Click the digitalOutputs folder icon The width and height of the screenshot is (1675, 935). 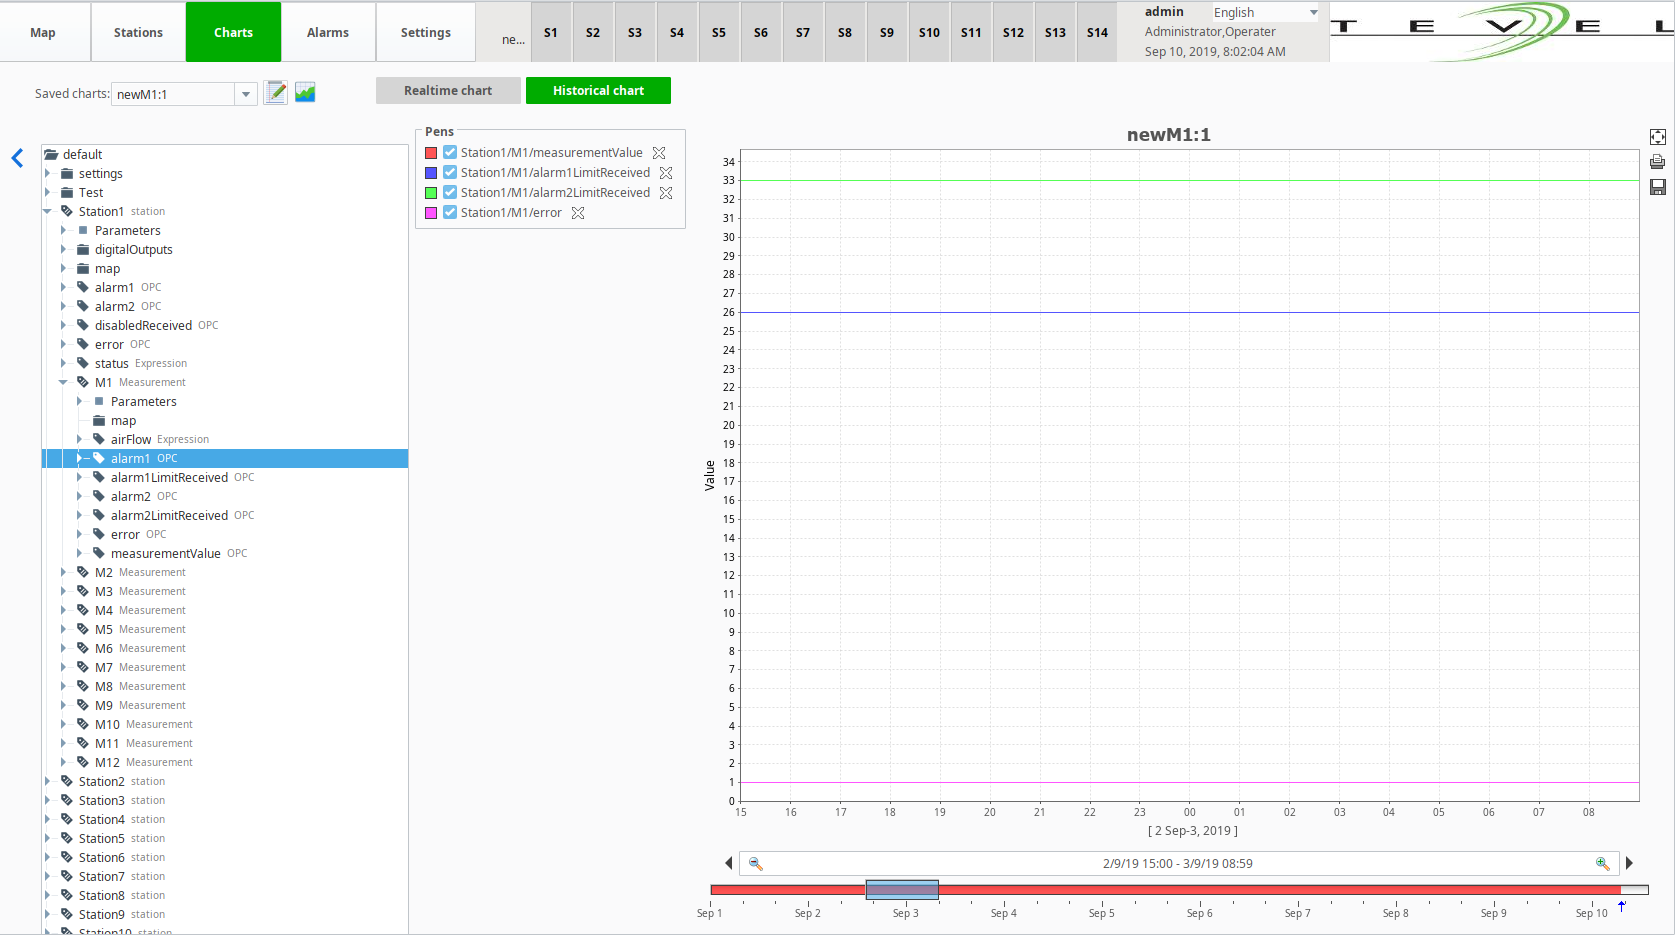point(83,250)
